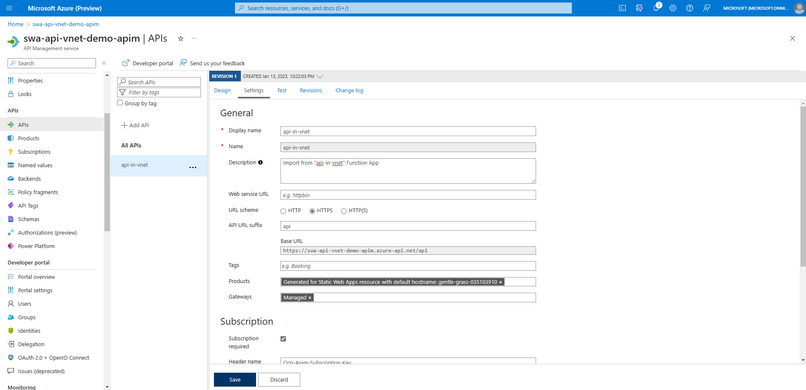Viewport: 806px width, 390px height.
Task: Open portal settings gear icon
Action: point(673,8)
